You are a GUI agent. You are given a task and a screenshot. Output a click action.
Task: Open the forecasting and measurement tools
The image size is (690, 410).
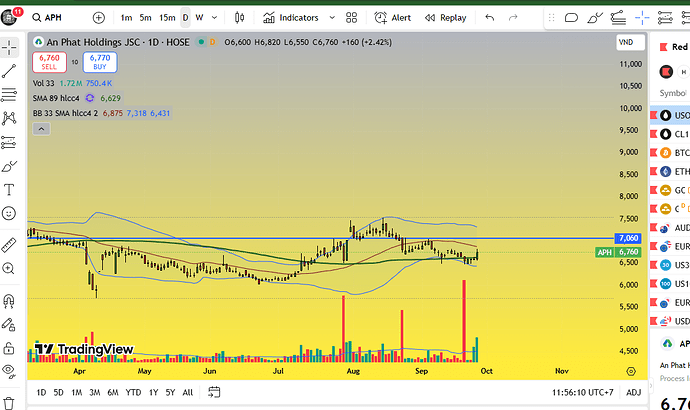click(9, 142)
